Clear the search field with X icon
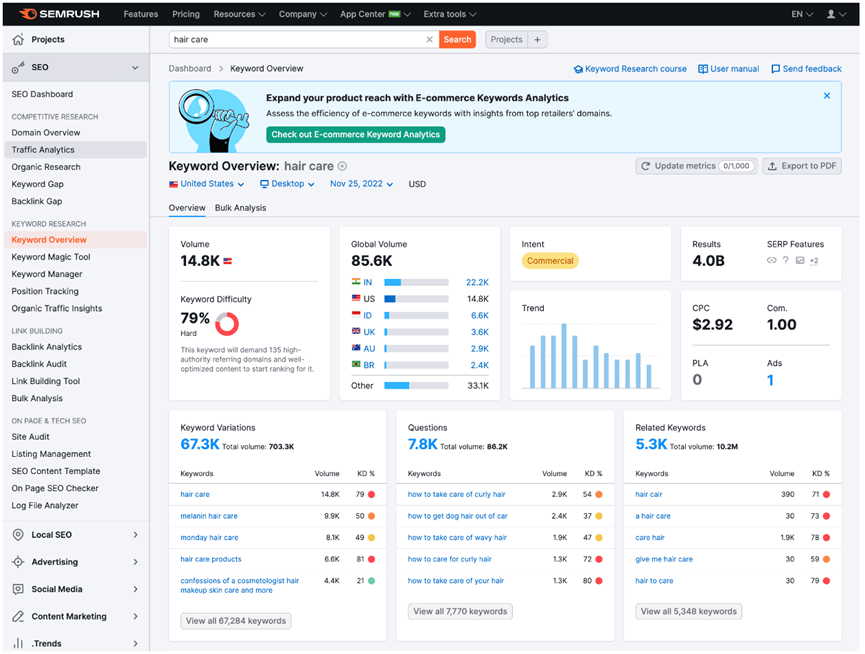 [430, 40]
